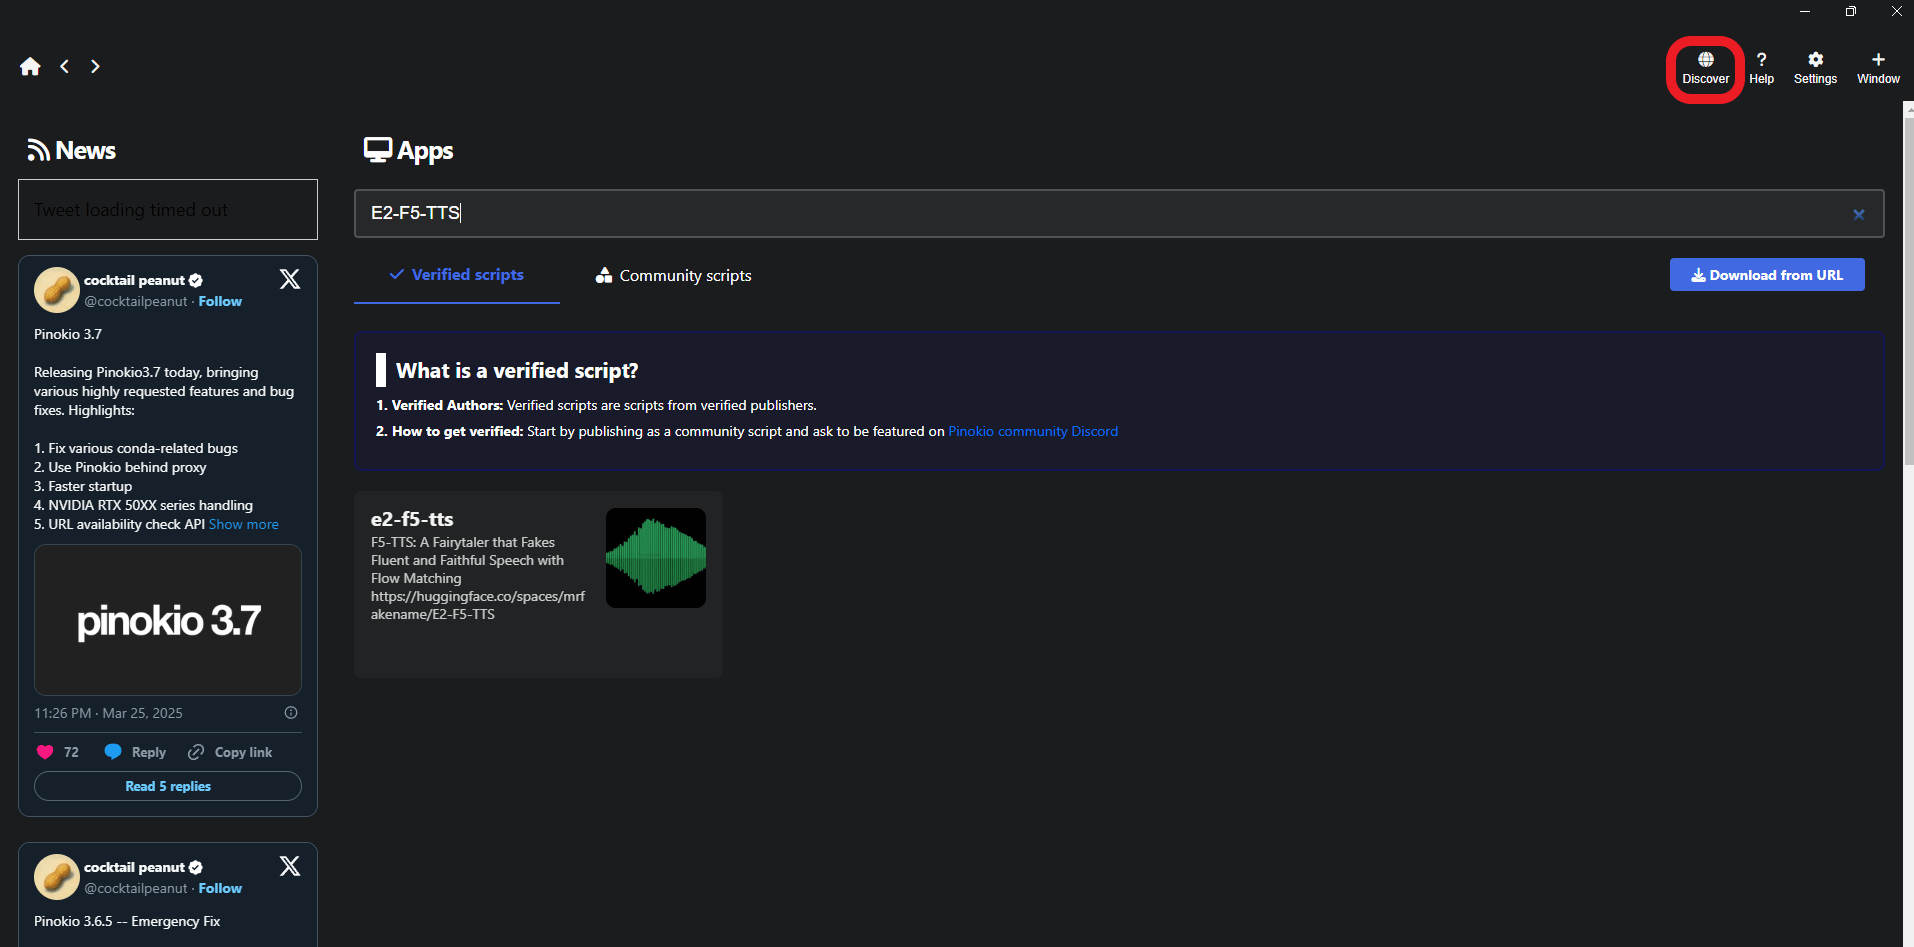
Task: Click the @cocktailpeanut handle on the Pinokio 3.7 tweet
Action: (x=136, y=301)
